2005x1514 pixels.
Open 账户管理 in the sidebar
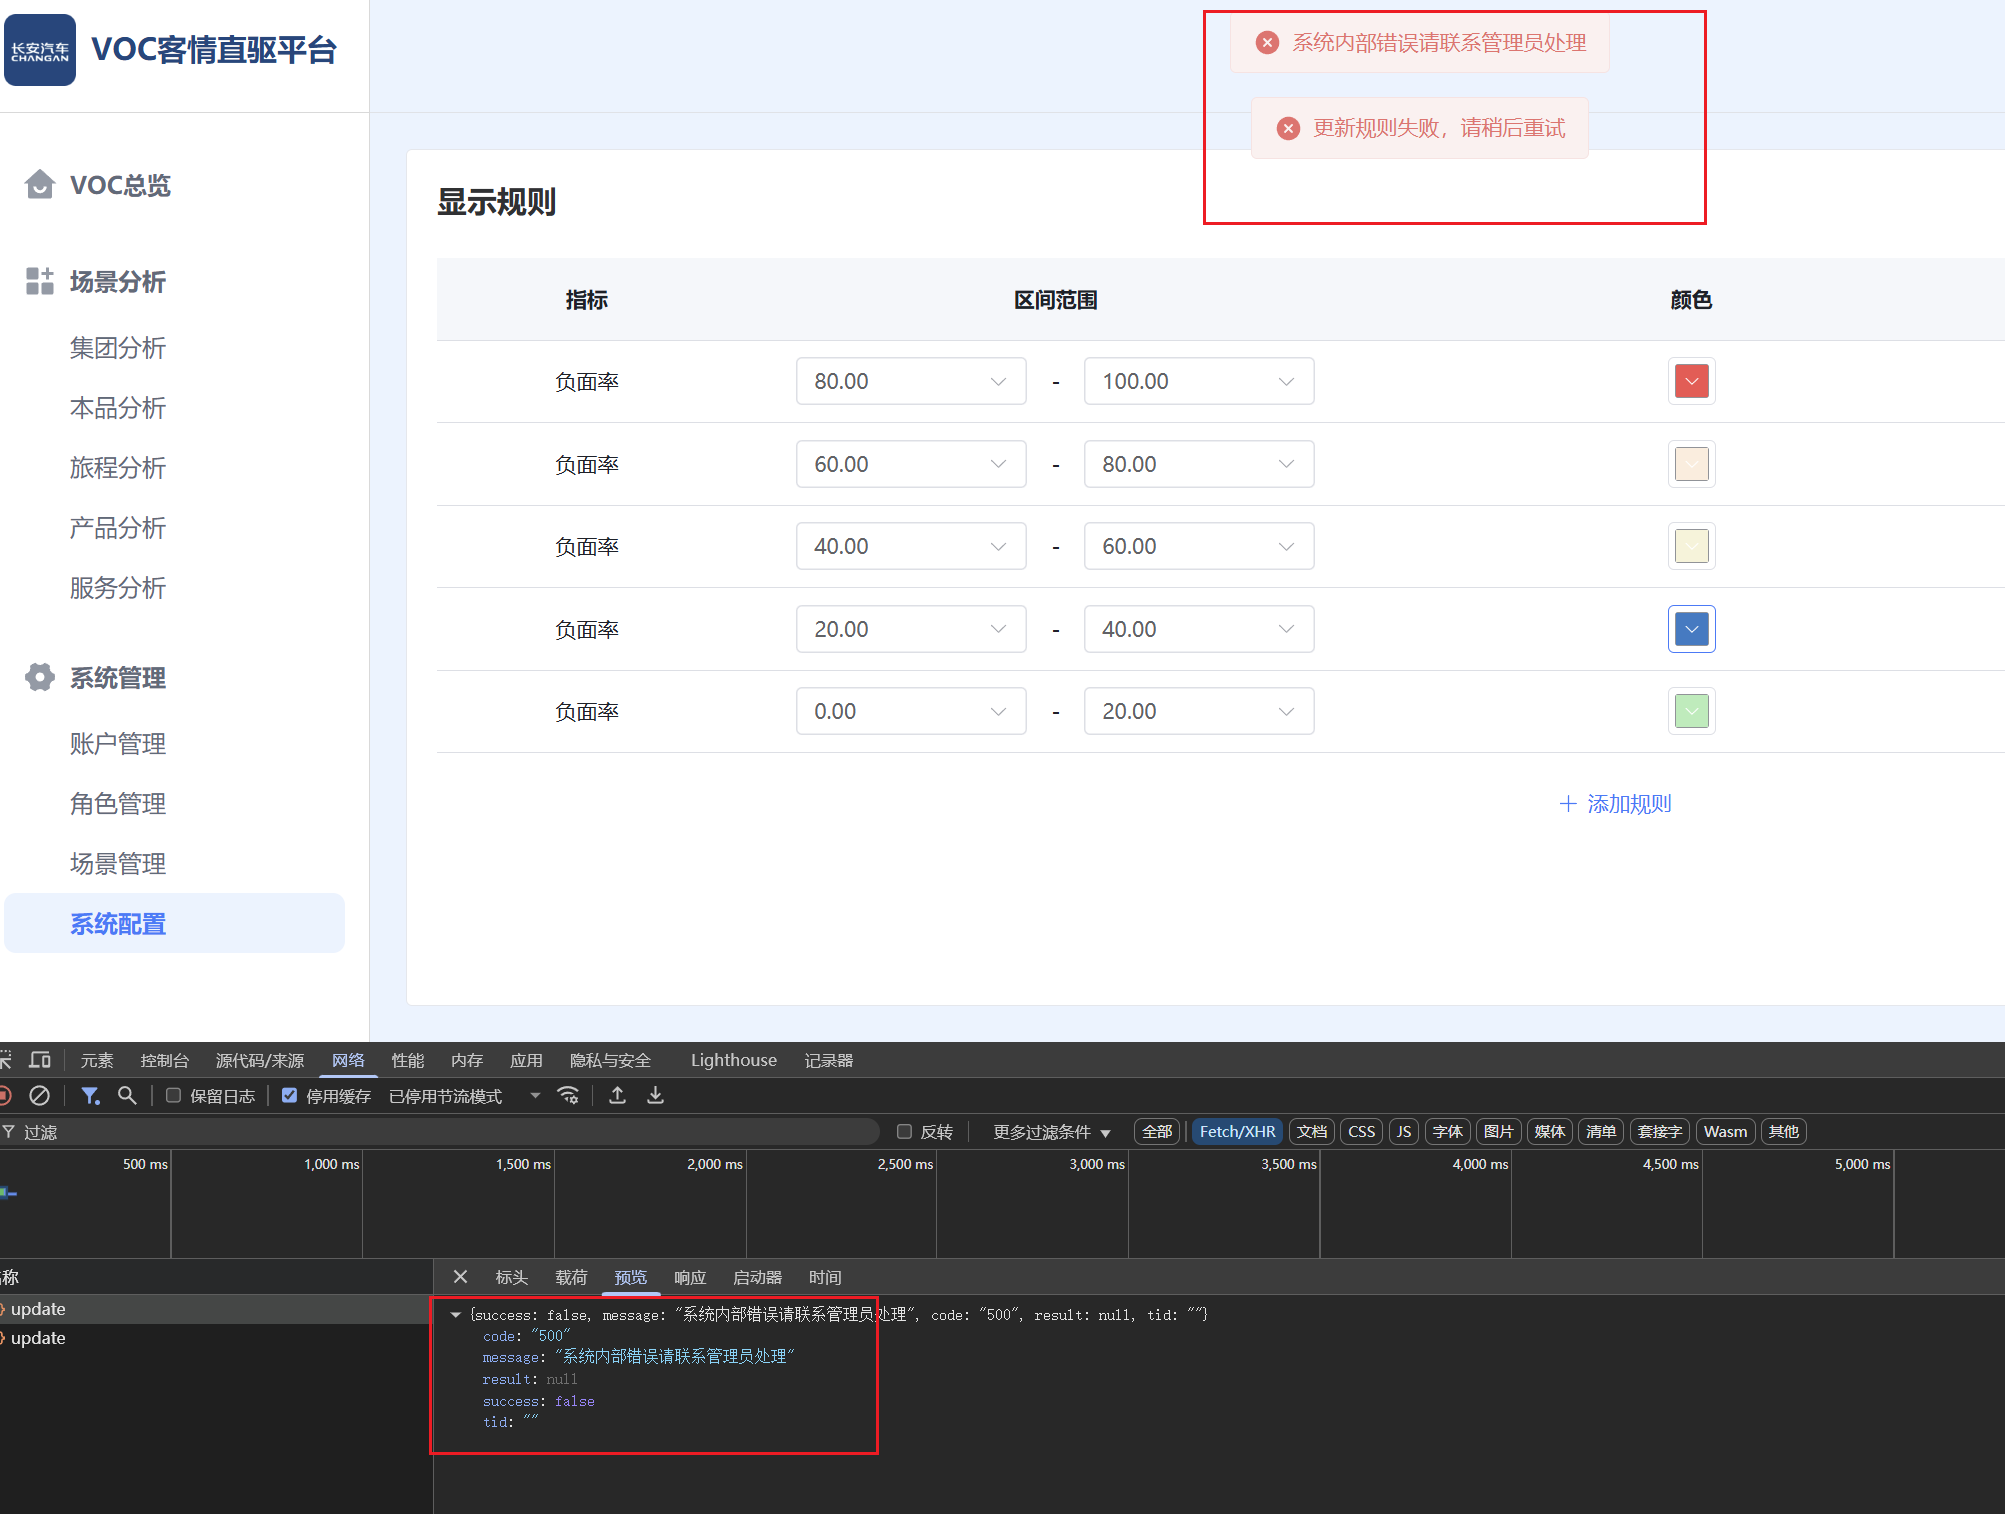tap(118, 744)
